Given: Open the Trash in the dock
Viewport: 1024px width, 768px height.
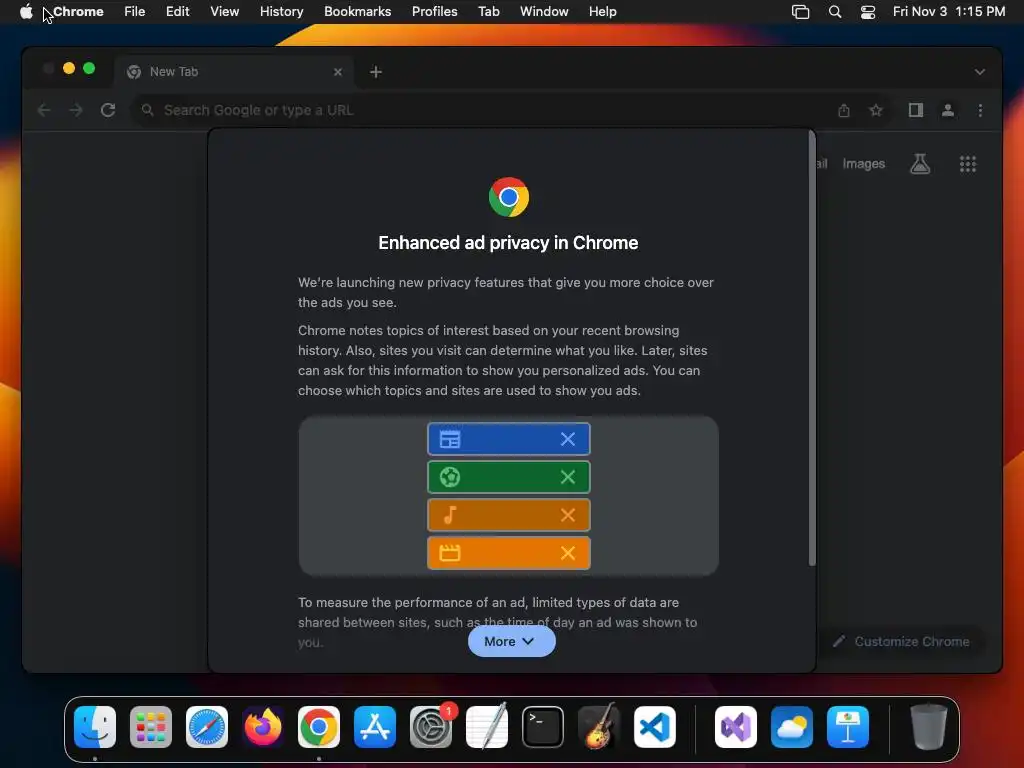Looking at the screenshot, I should (x=928, y=727).
